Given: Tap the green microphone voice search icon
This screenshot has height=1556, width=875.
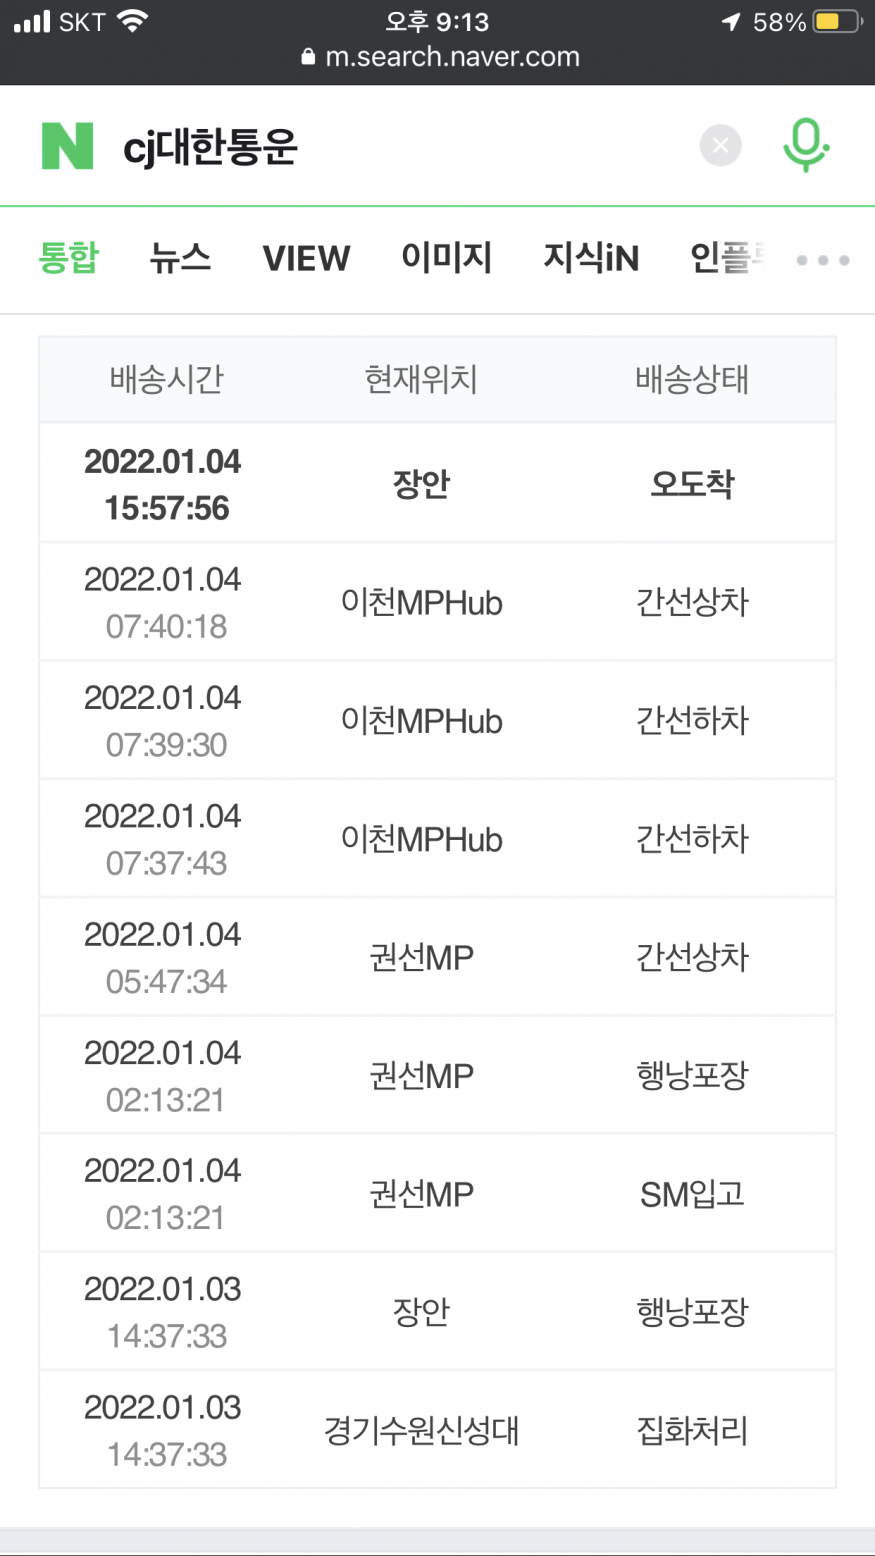Looking at the screenshot, I should pyautogui.click(x=805, y=146).
